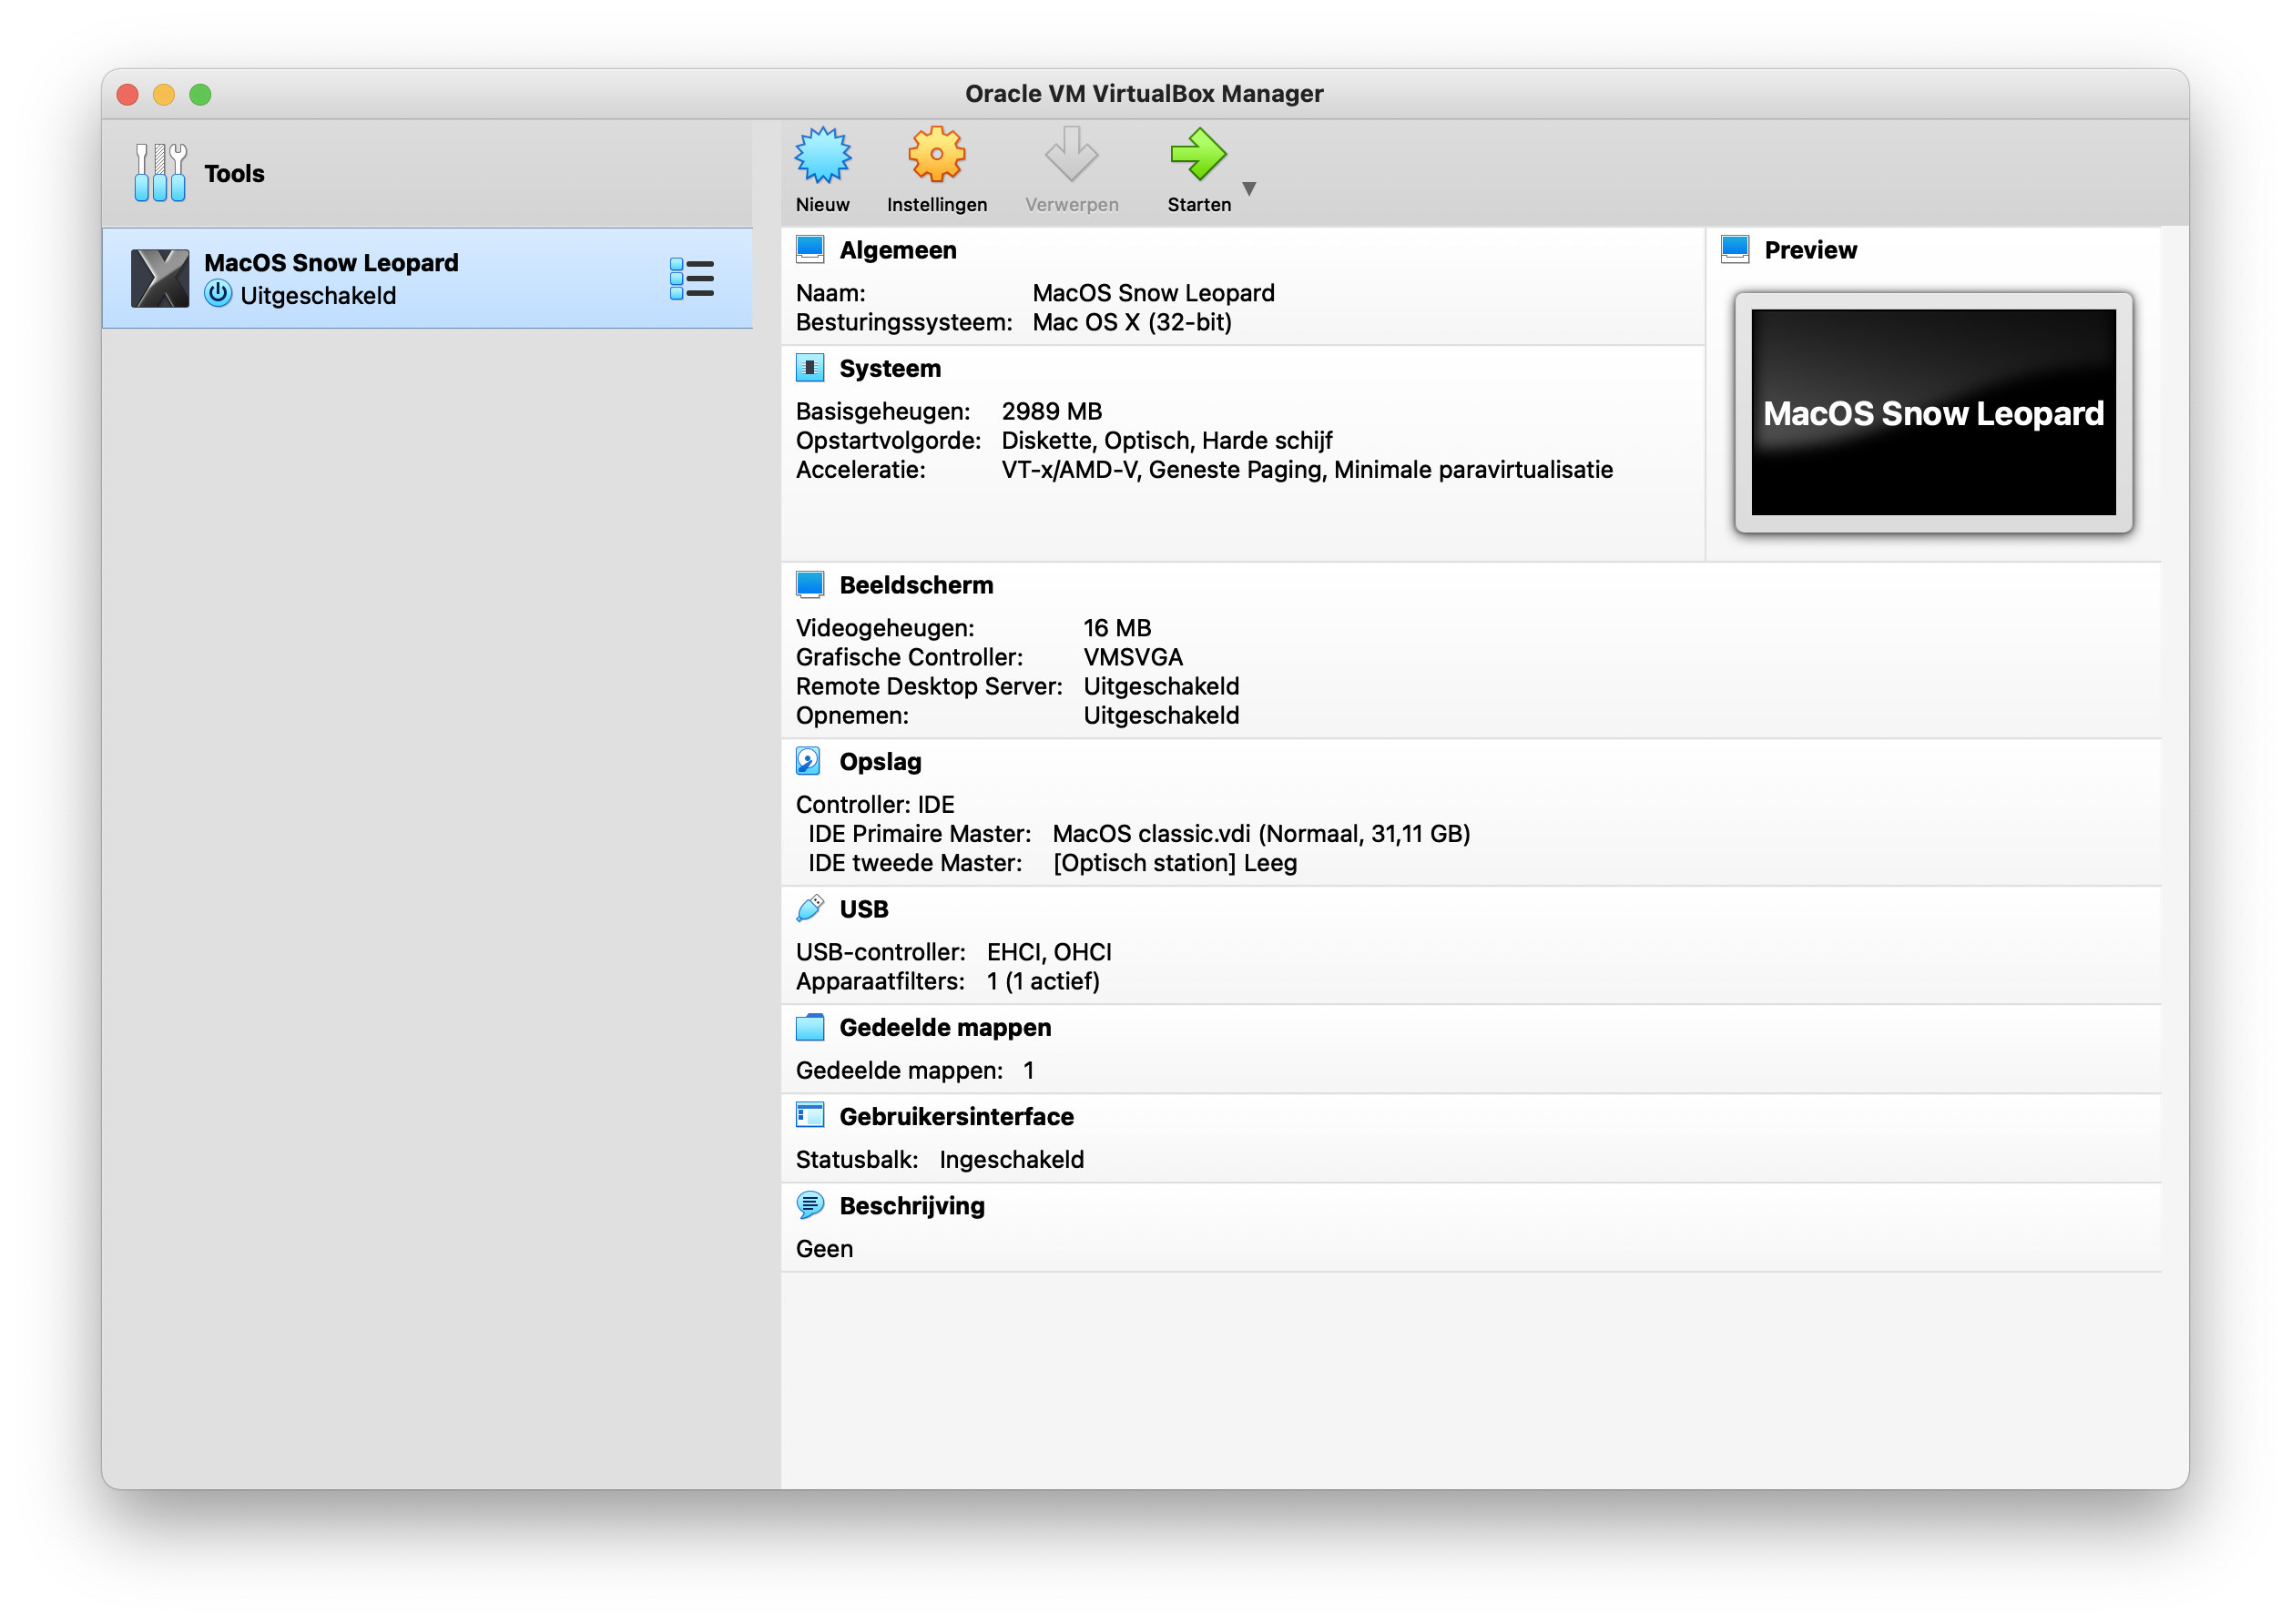Click the Geen description text
The image size is (2291, 1624).
[x=824, y=1249]
